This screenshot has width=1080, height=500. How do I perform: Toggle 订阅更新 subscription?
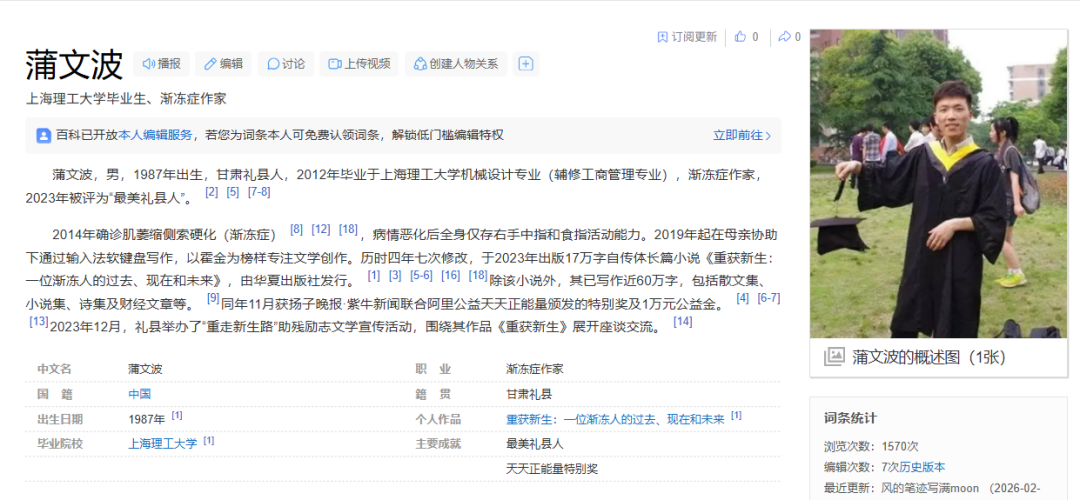tap(687, 37)
